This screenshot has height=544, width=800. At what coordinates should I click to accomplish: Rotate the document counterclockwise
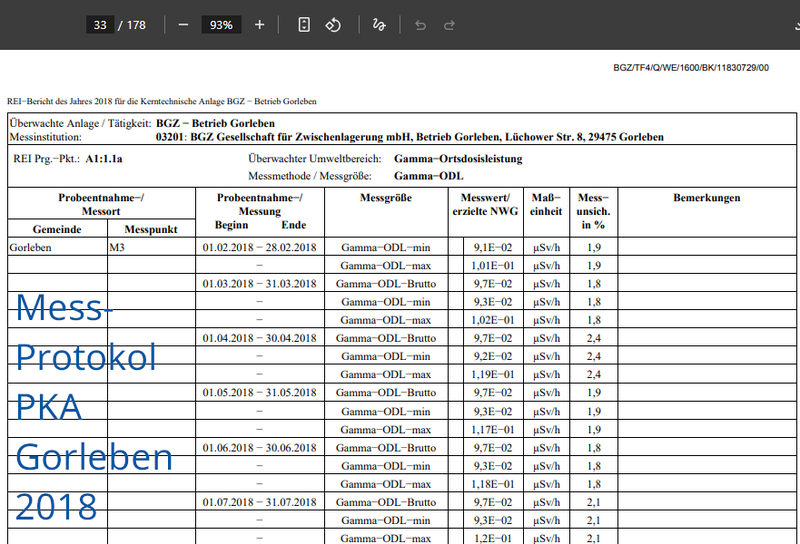(334, 25)
